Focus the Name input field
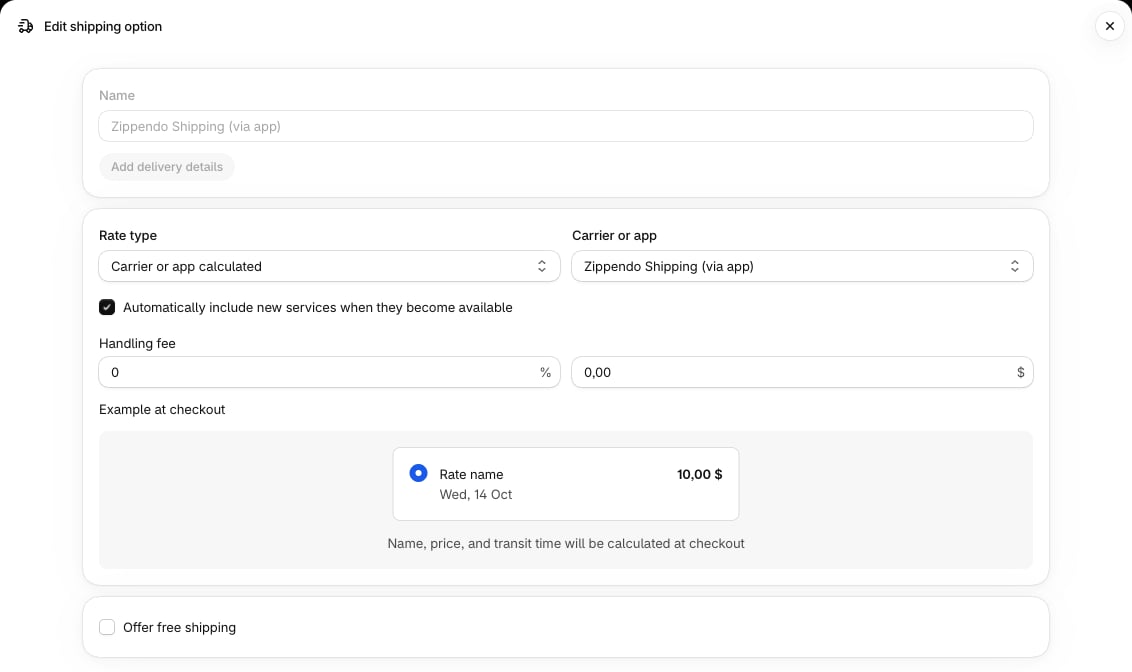This screenshot has height=672, width=1132. pos(566,126)
